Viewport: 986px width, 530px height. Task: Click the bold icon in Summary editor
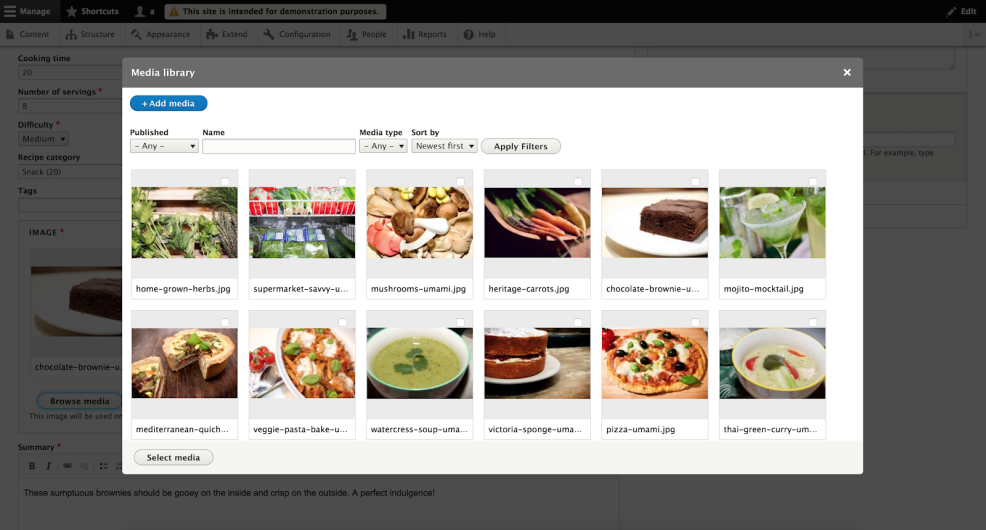32,466
